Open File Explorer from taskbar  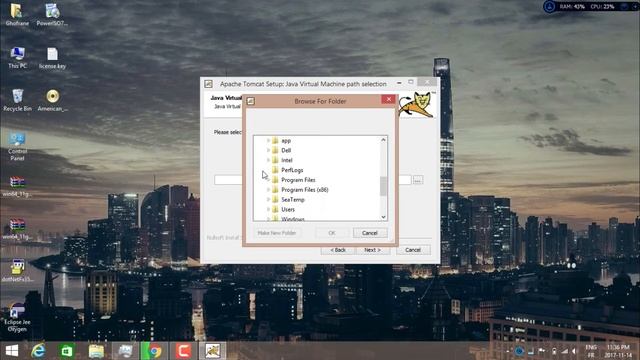point(96,351)
